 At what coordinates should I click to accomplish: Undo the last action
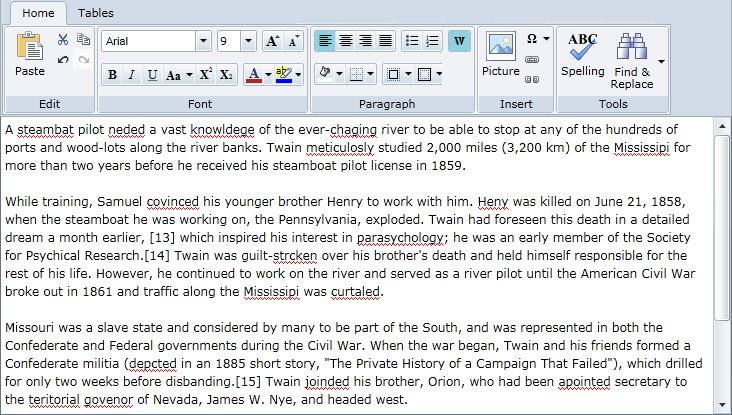(63, 60)
